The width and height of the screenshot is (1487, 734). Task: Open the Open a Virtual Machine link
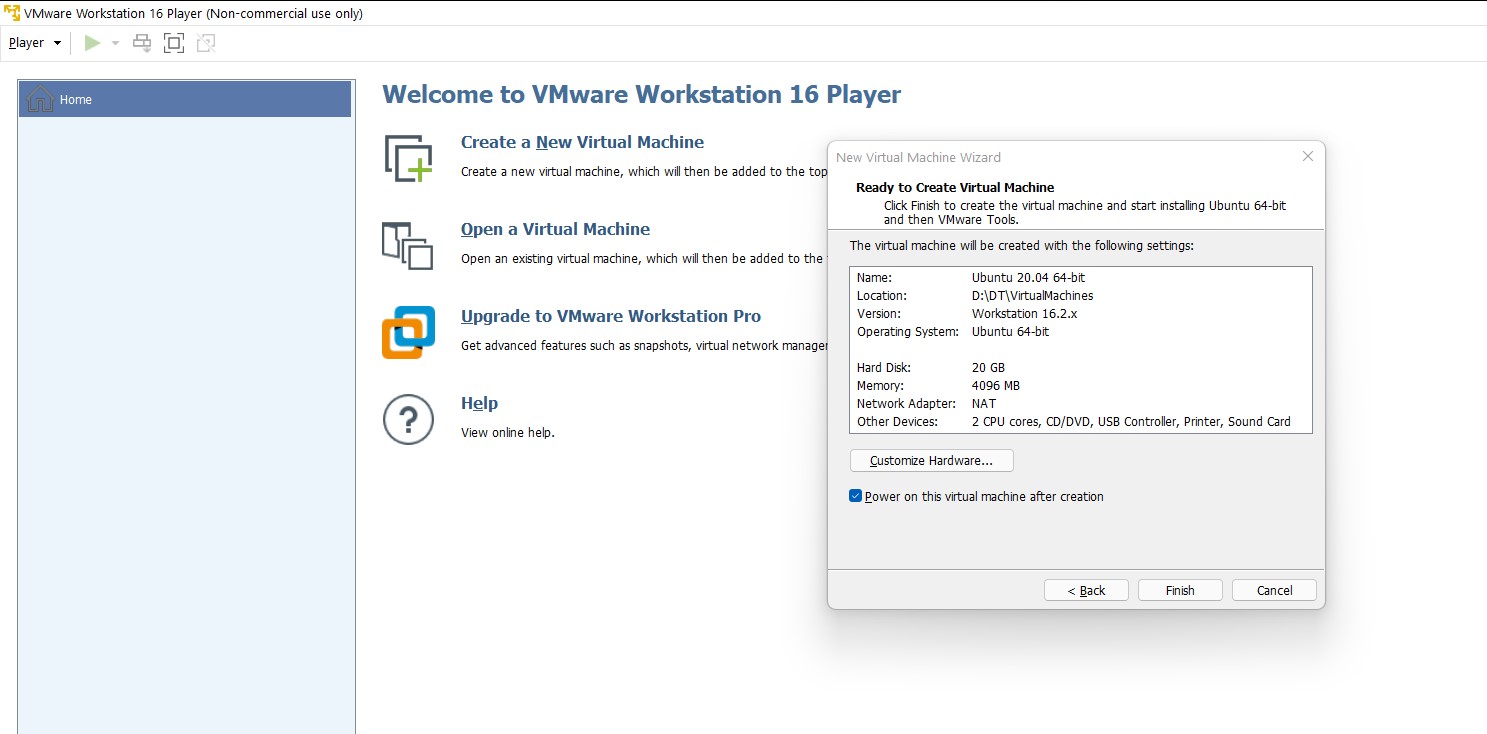555,229
